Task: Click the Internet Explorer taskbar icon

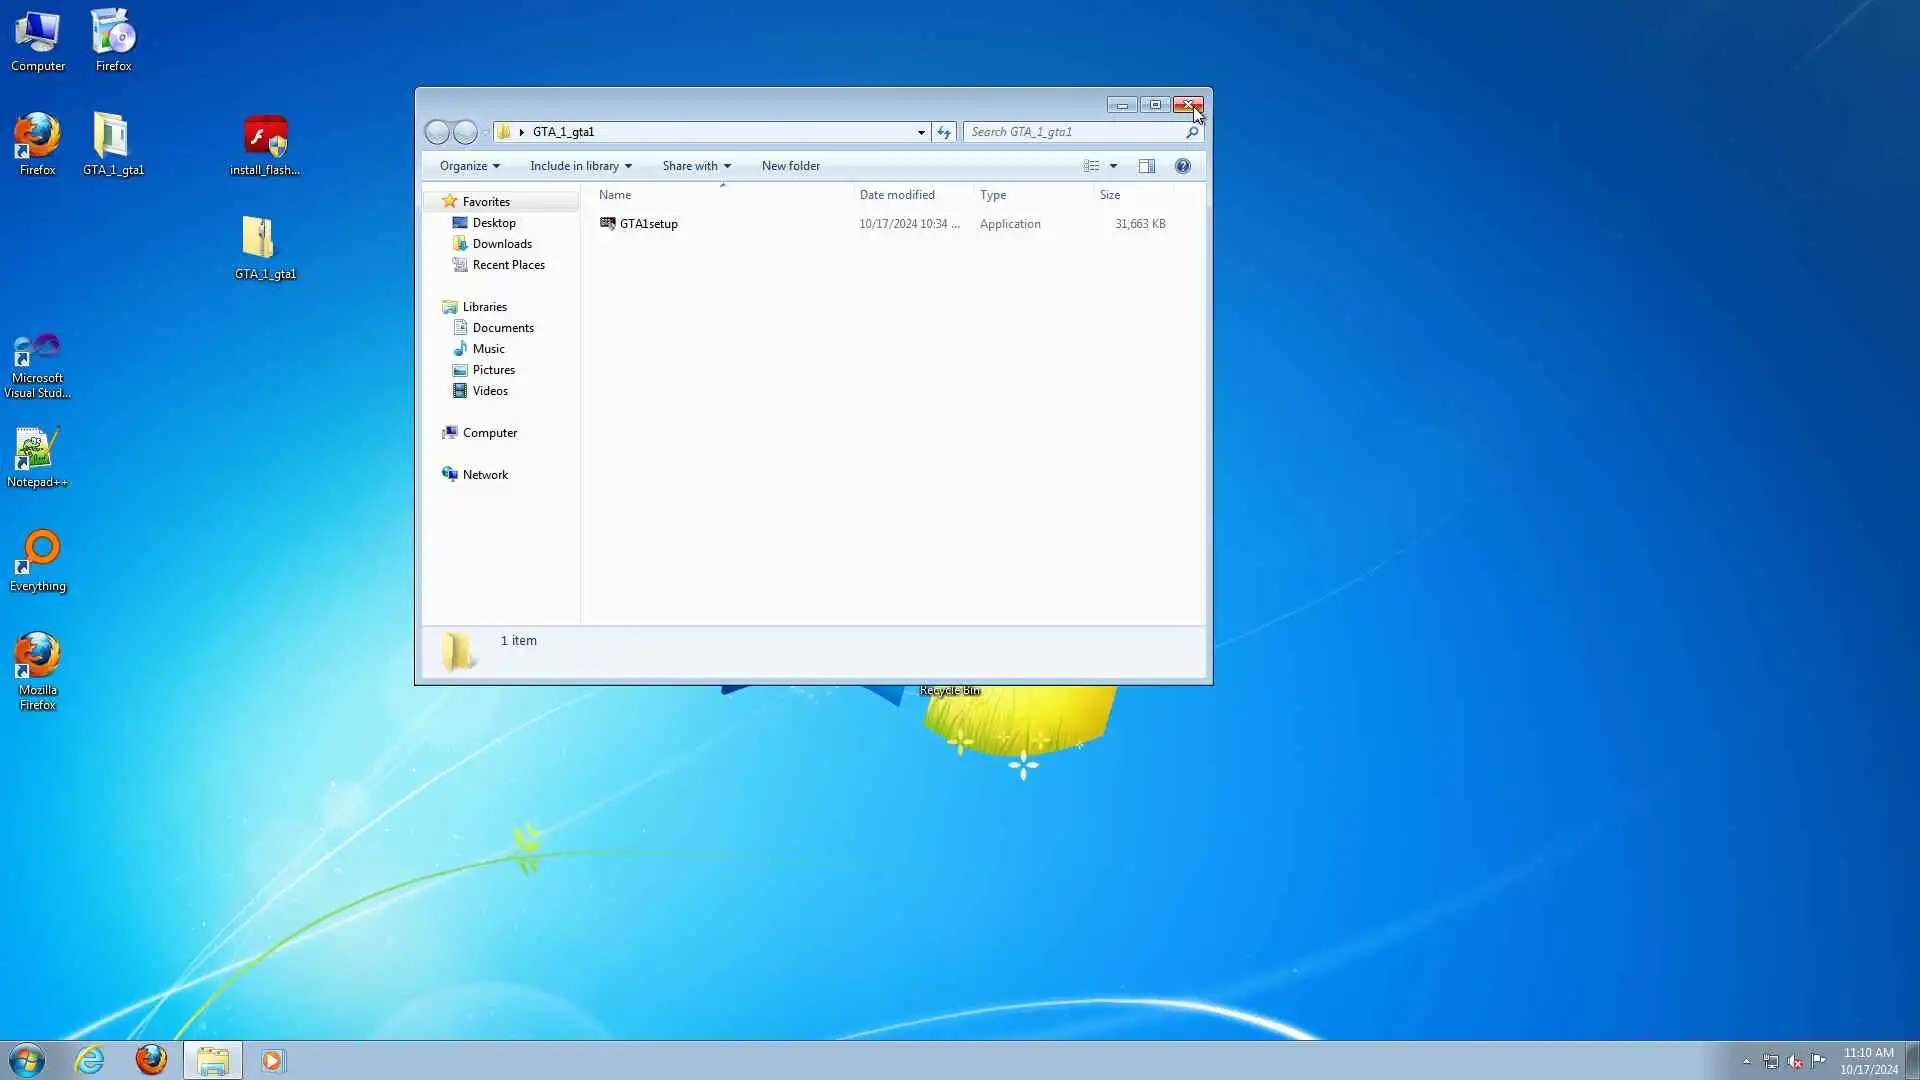Action: [90, 1060]
